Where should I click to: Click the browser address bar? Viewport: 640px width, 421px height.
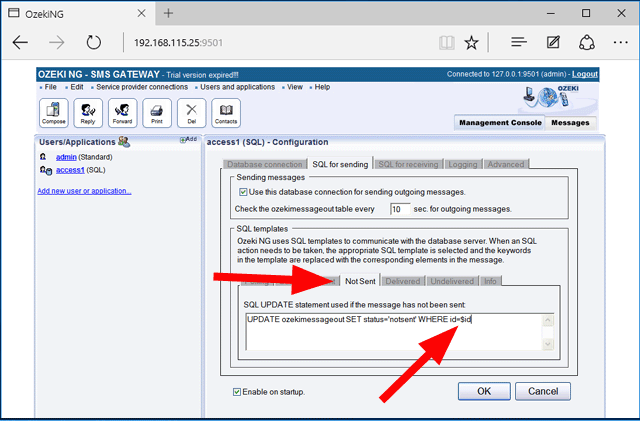coord(282,42)
